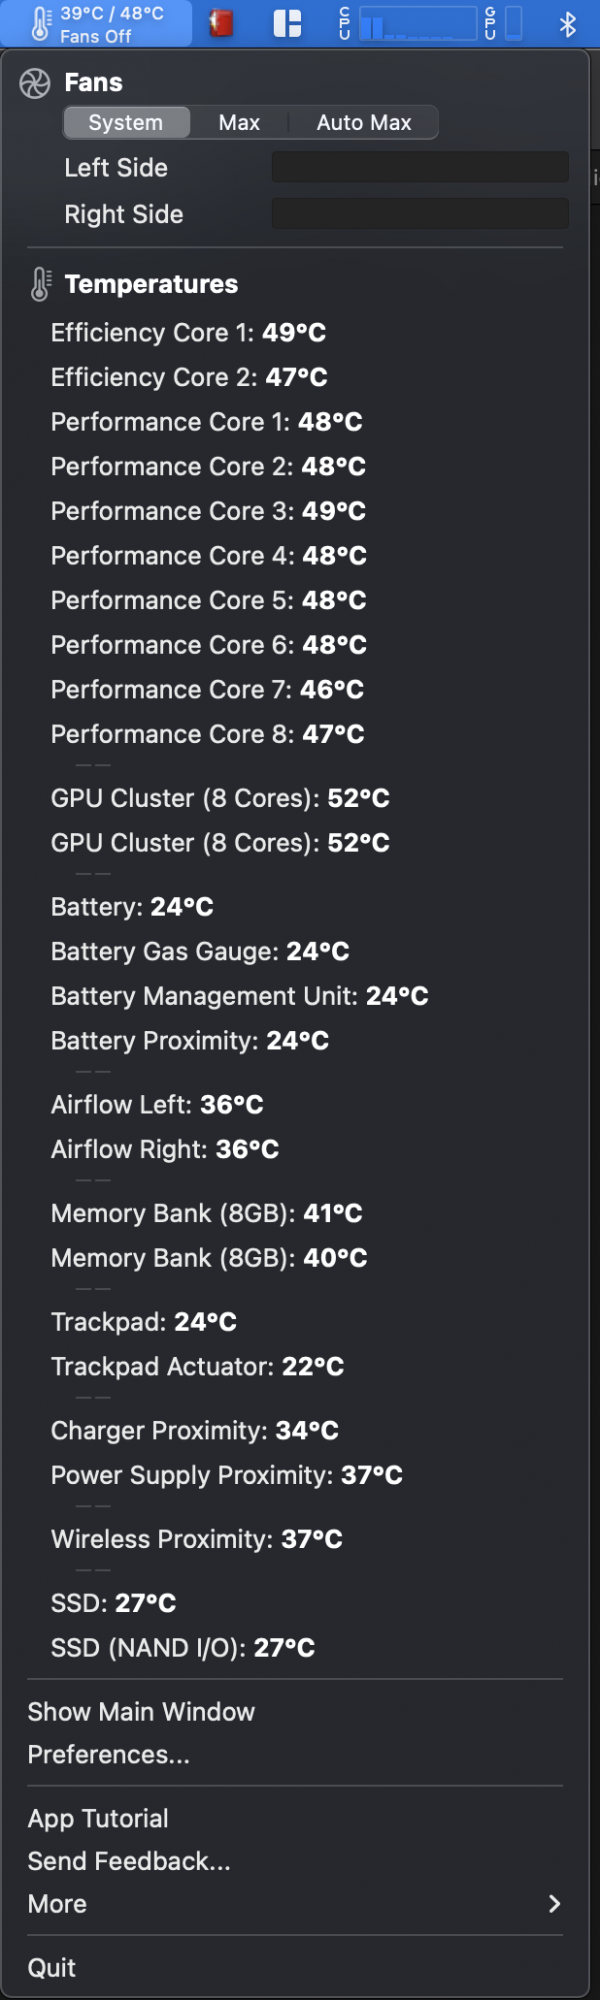The image size is (600, 2000).
Task: Click the Macs Fan Control temperature menu bar item
Action: click(x=97, y=24)
